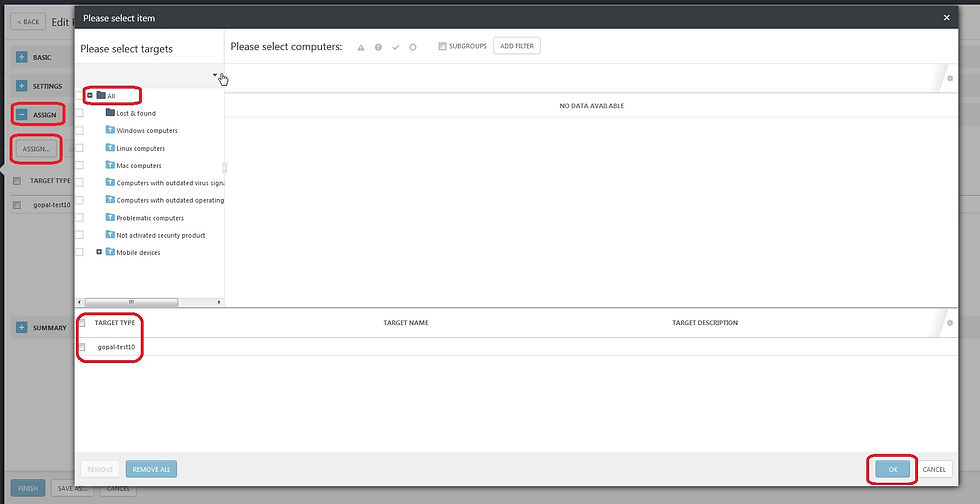980x504 pixels.
Task: Select the Problematic computers row text
Action: 150,218
